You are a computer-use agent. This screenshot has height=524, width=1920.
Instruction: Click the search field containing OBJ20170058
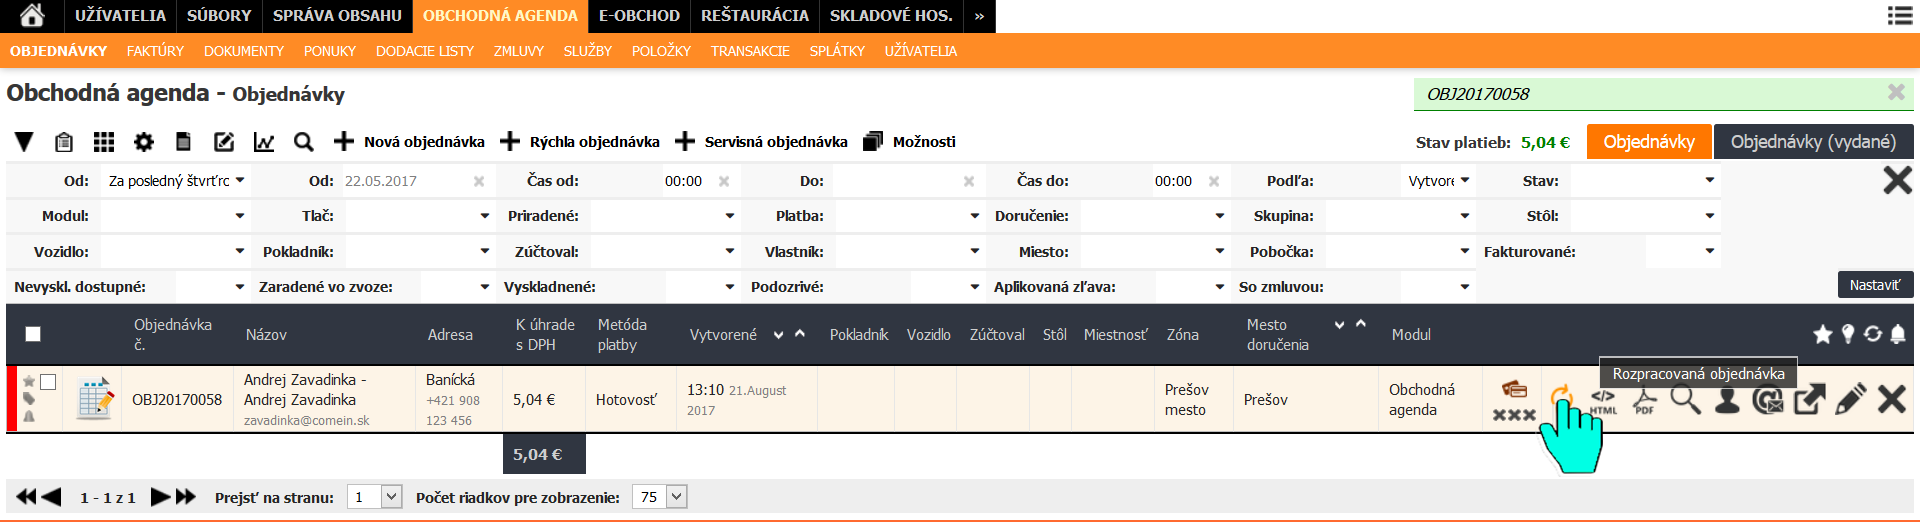pos(1650,94)
